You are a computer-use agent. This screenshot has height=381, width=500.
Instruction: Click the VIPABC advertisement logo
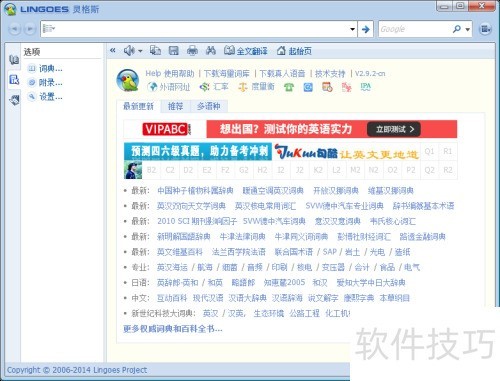(166, 129)
